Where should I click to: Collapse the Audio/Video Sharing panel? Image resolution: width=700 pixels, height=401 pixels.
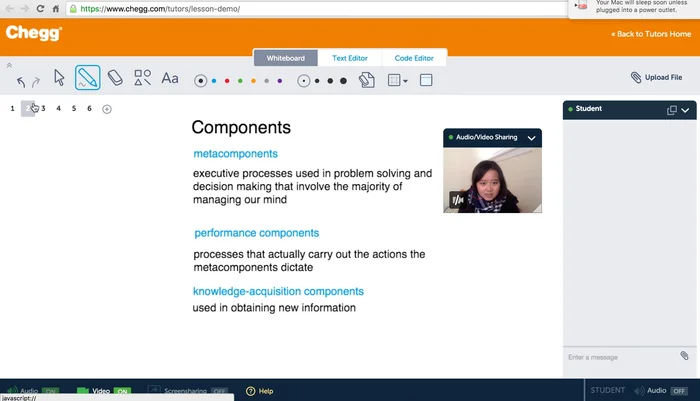(532, 137)
